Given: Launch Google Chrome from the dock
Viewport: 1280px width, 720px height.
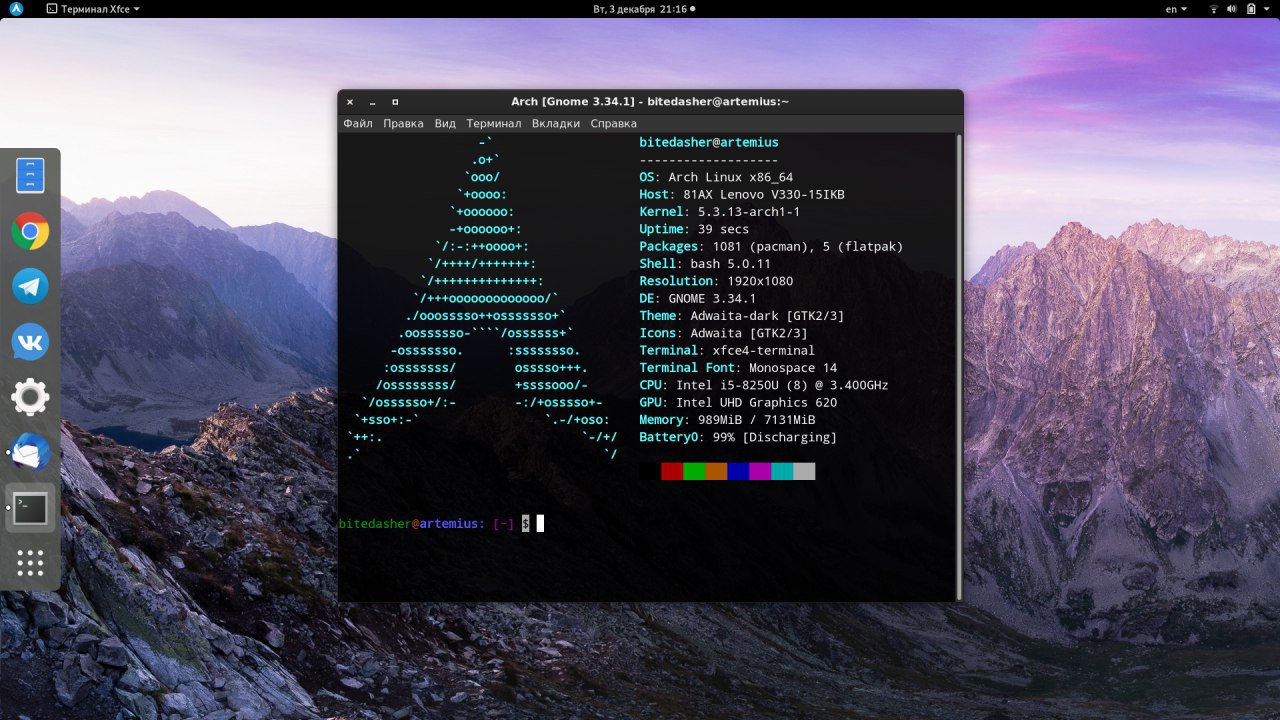Looking at the screenshot, I should pos(30,232).
